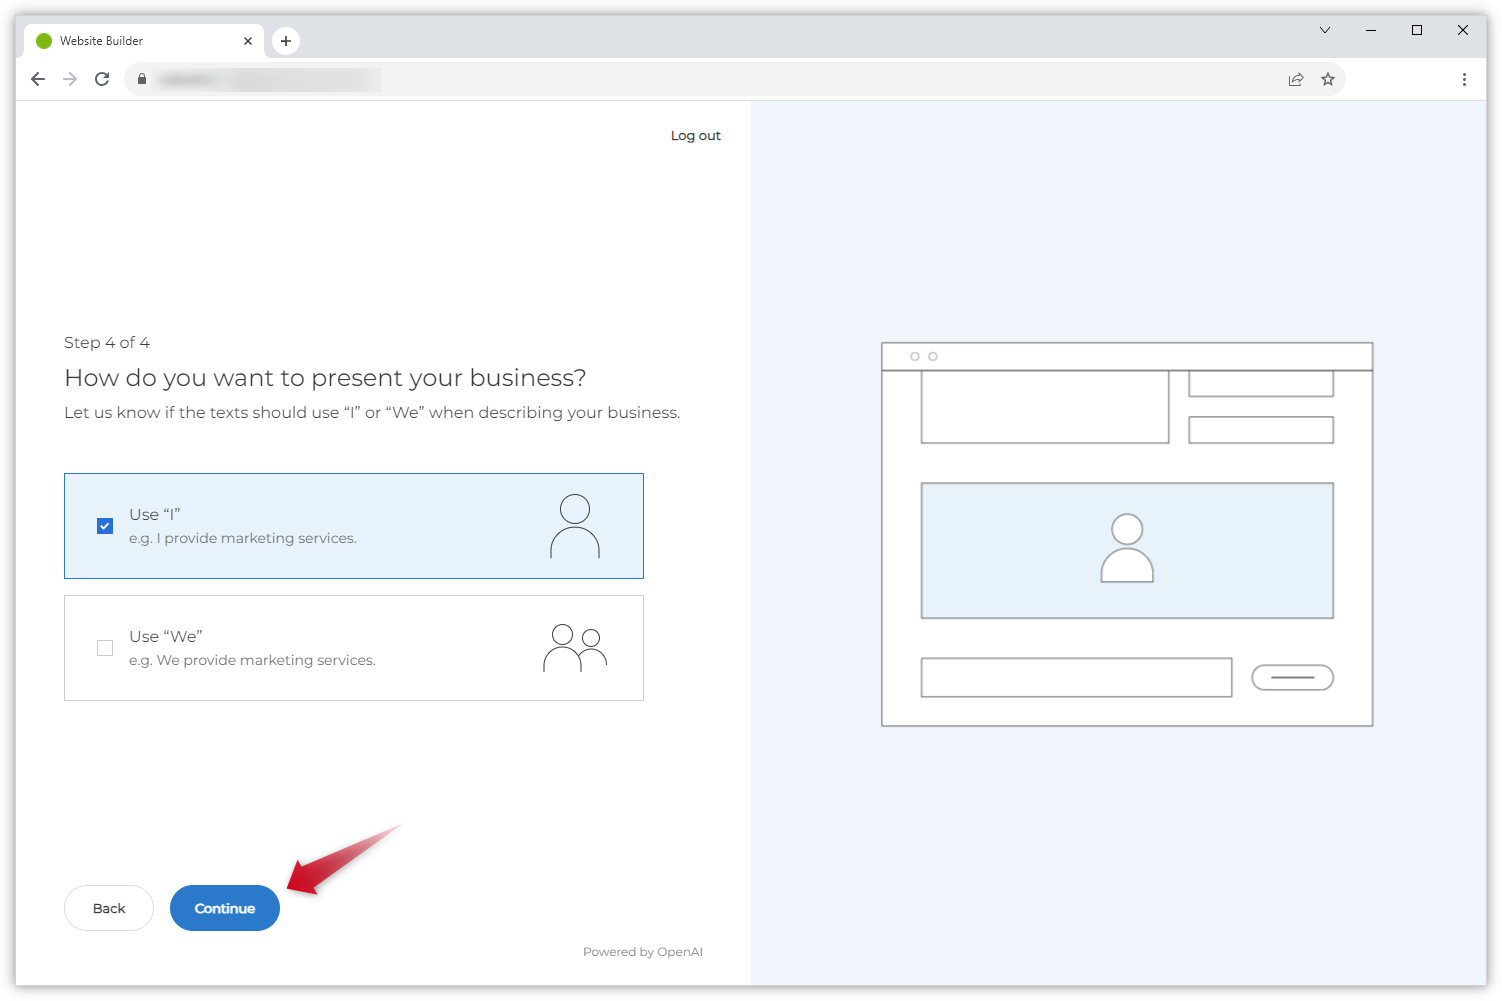Expand the tab search chevron dropdown
The image size is (1502, 1001).
(x=1325, y=30)
